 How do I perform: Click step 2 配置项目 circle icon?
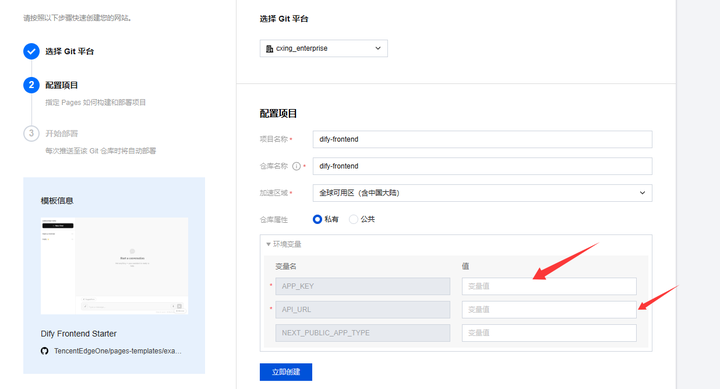pos(31,85)
